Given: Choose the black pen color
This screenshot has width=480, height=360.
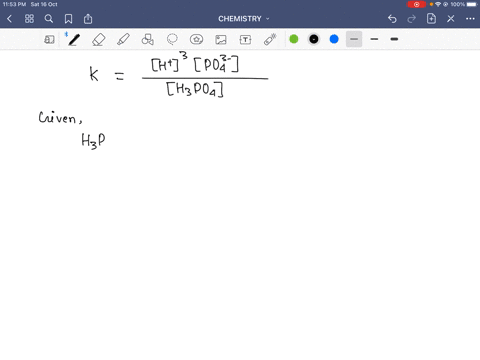Looking at the screenshot, I should tap(314, 39).
